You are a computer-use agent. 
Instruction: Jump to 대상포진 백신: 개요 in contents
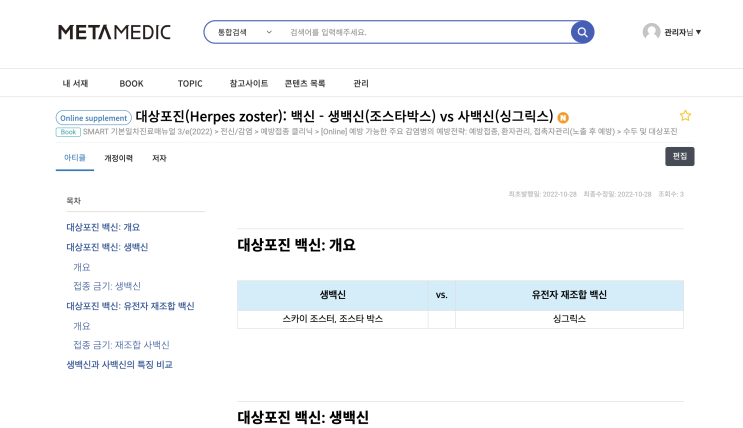click(x=103, y=227)
